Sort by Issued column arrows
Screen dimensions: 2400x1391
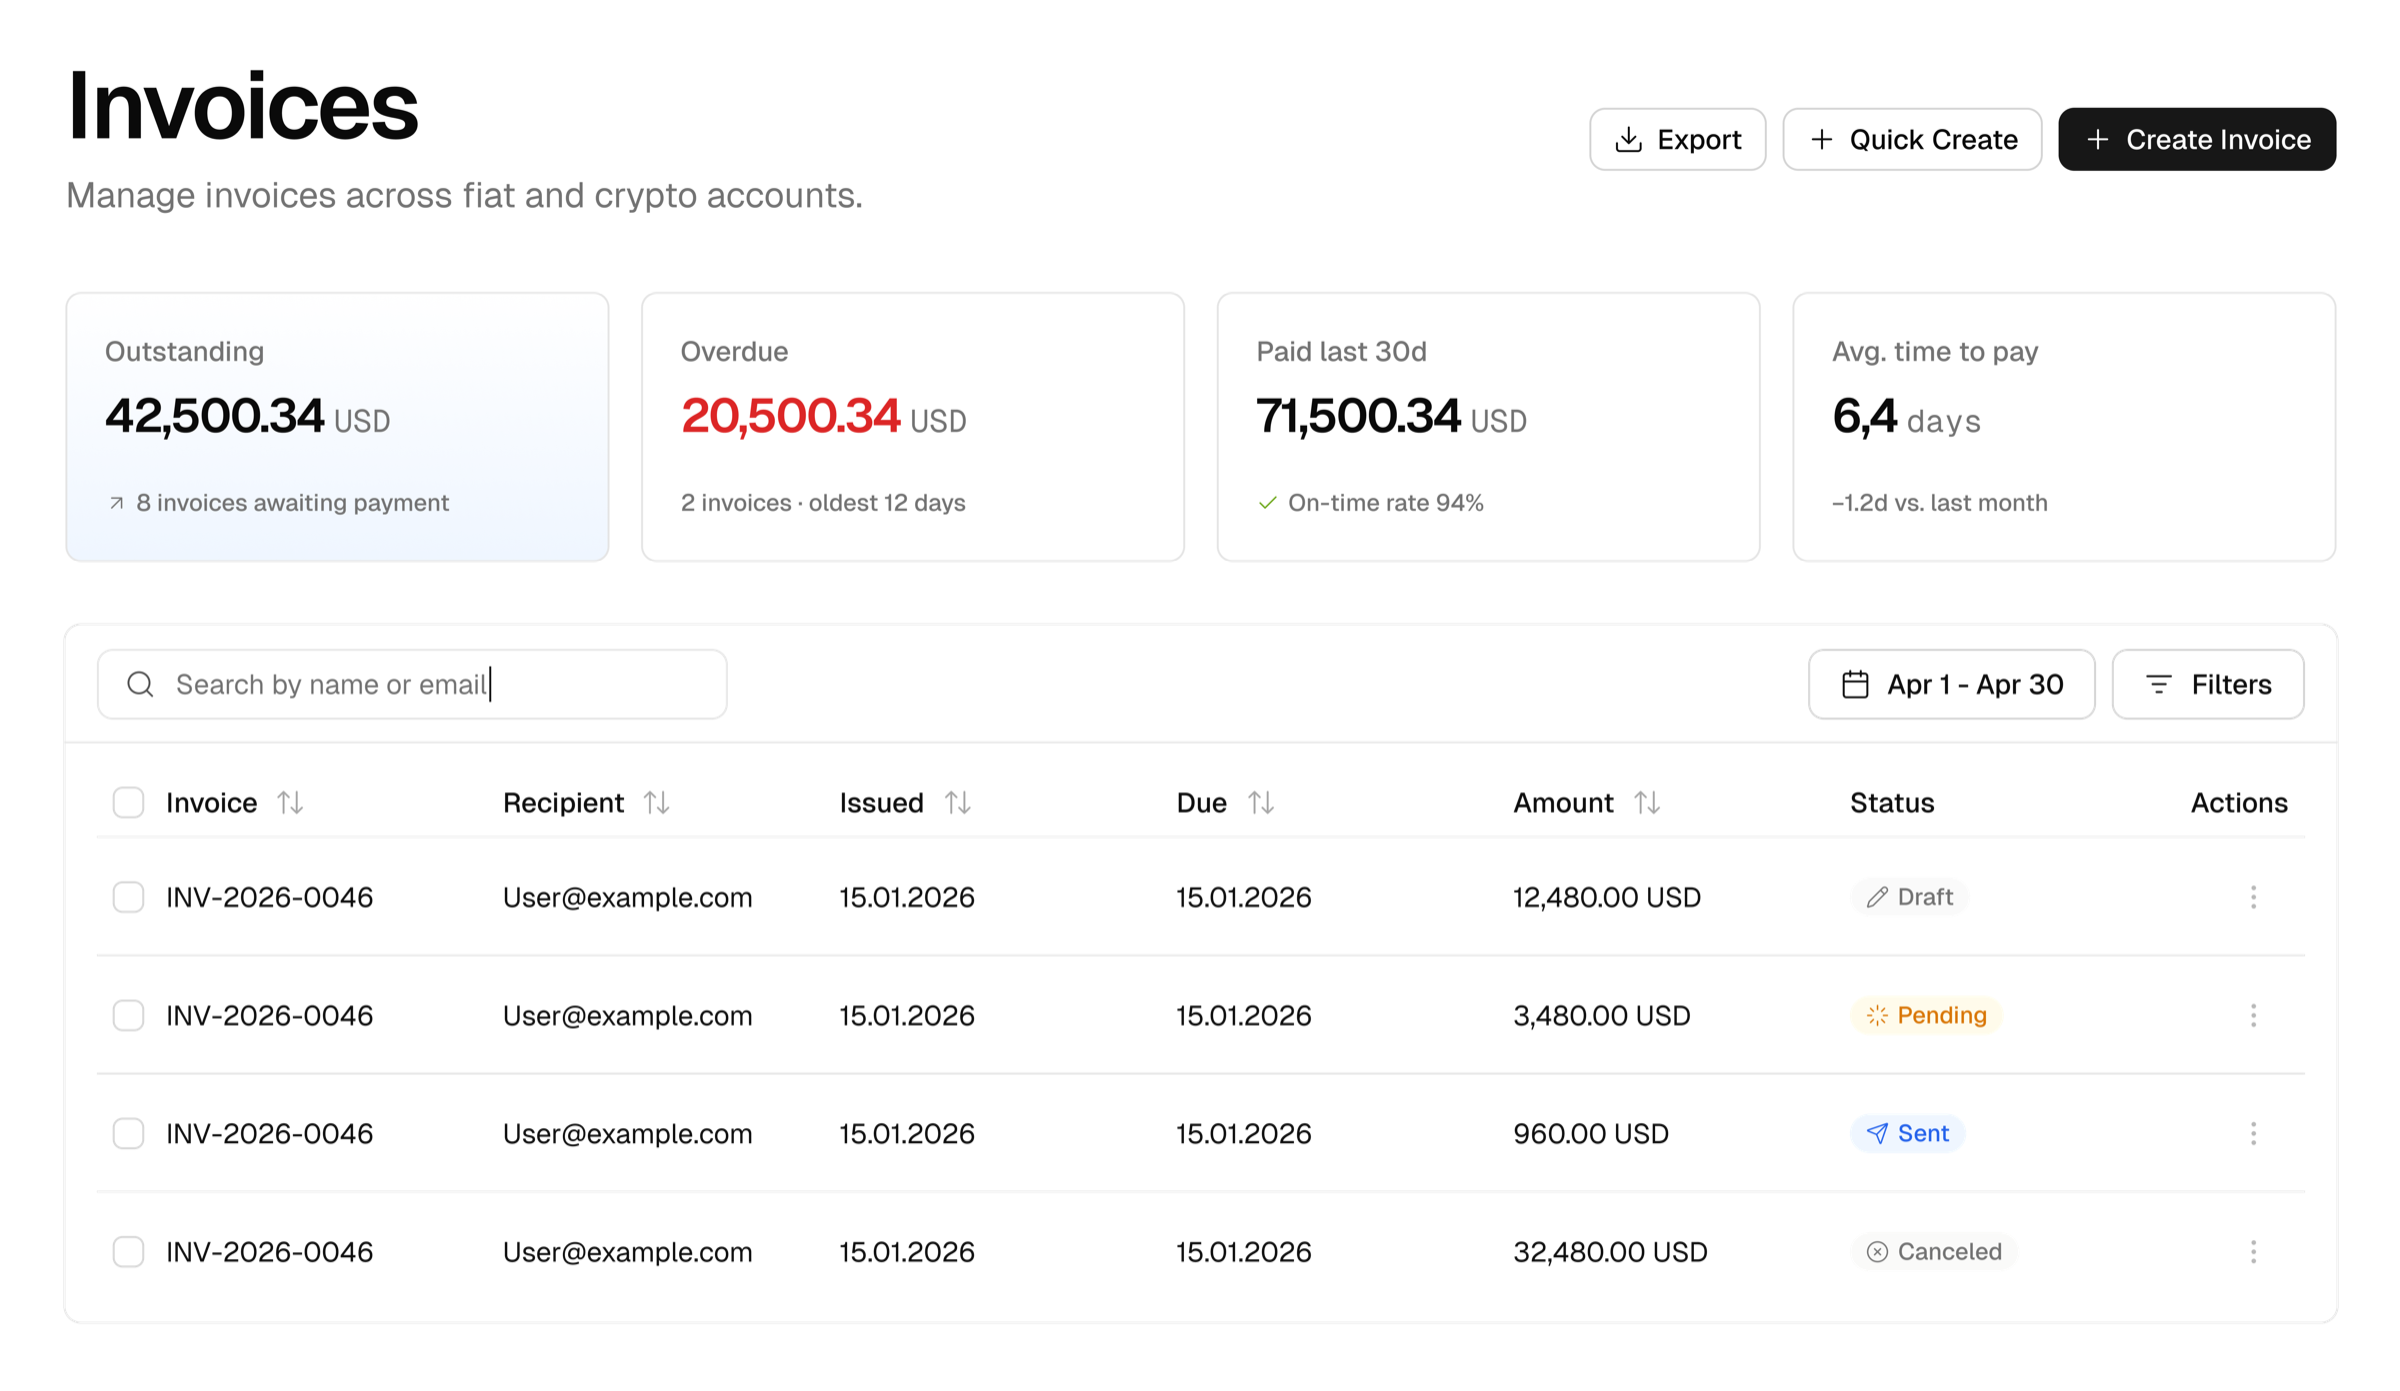[x=957, y=802]
